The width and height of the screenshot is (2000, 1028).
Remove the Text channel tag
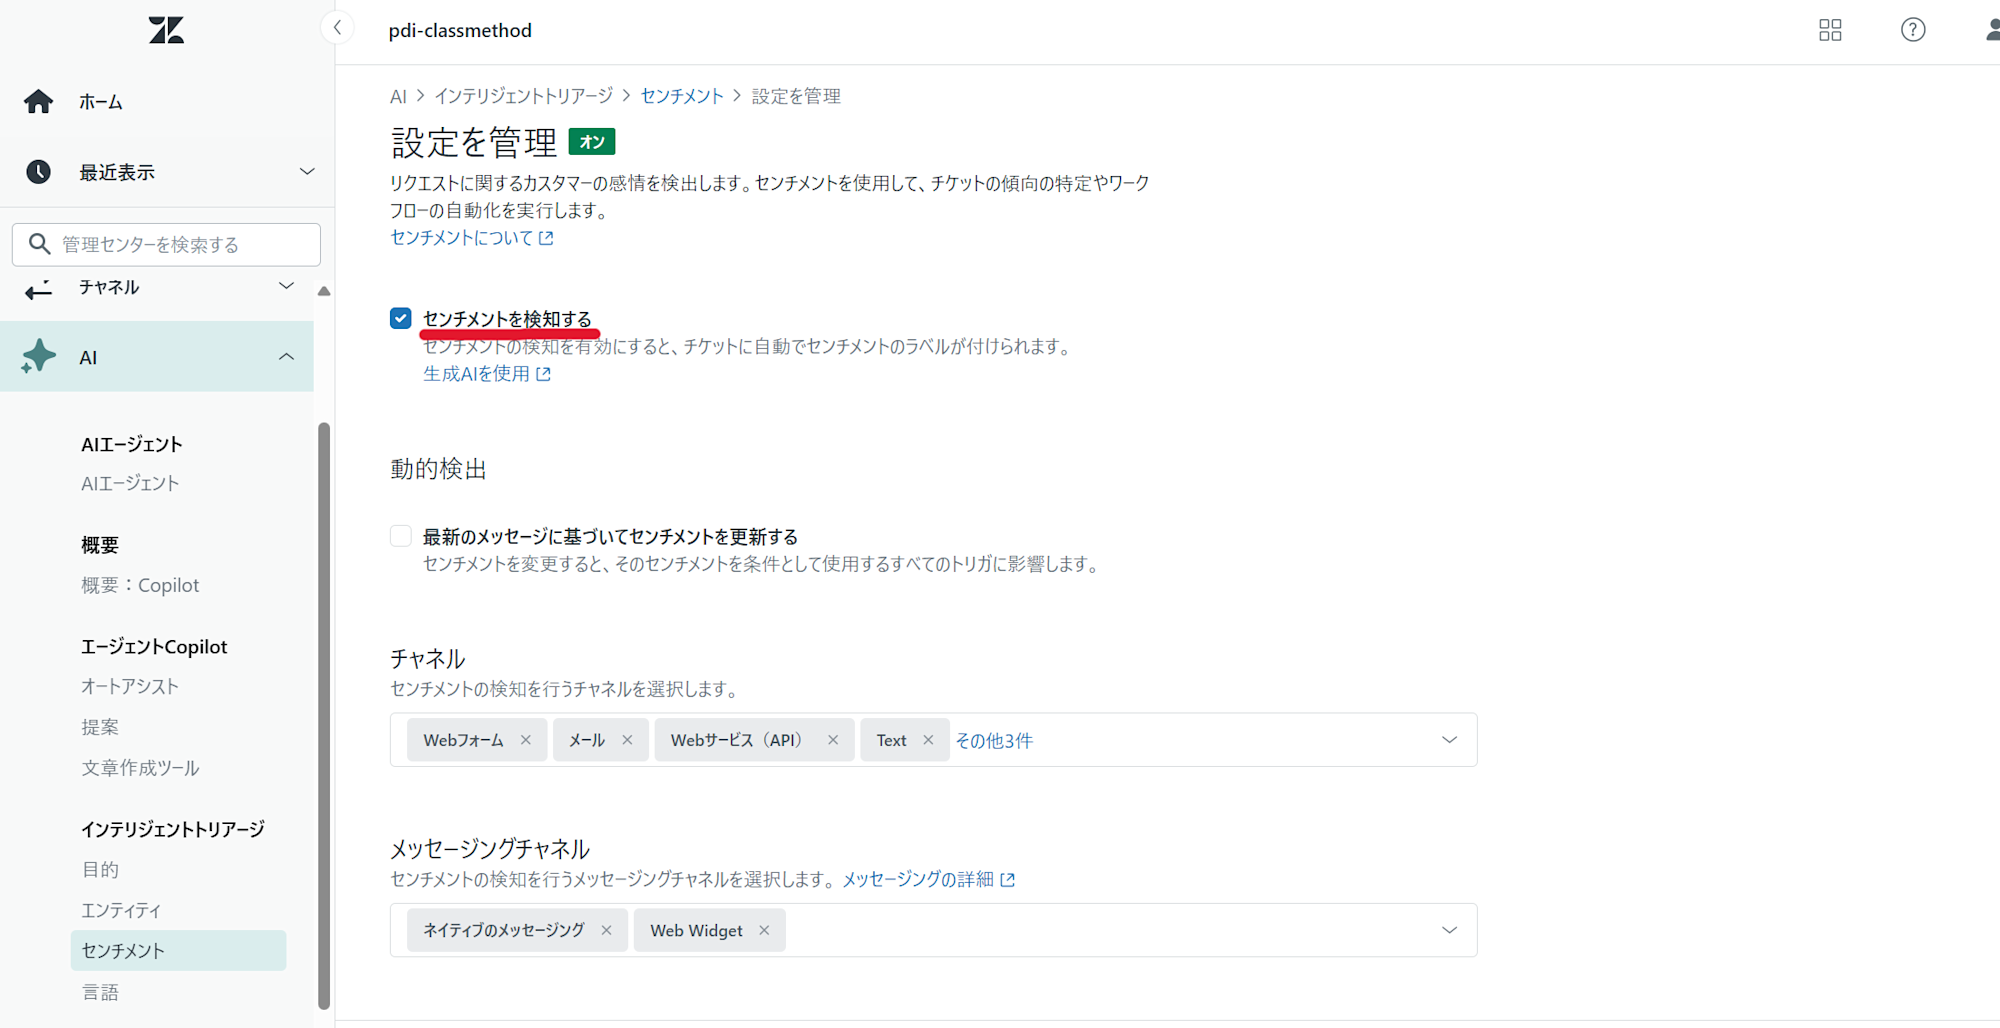pyautogui.click(x=928, y=740)
